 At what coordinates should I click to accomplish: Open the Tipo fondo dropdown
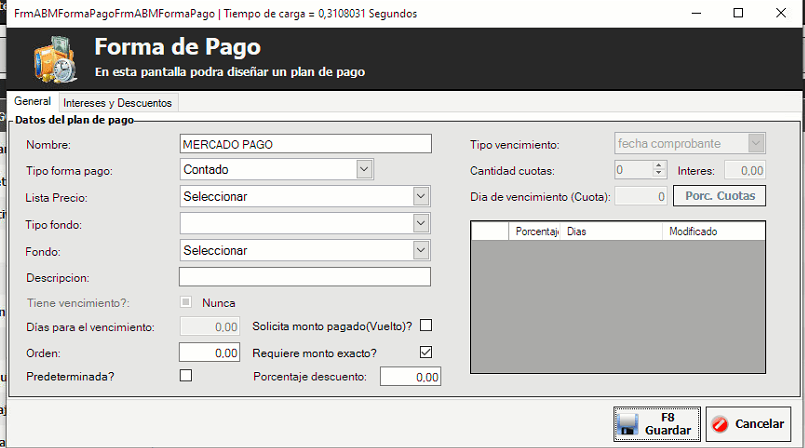pos(420,223)
